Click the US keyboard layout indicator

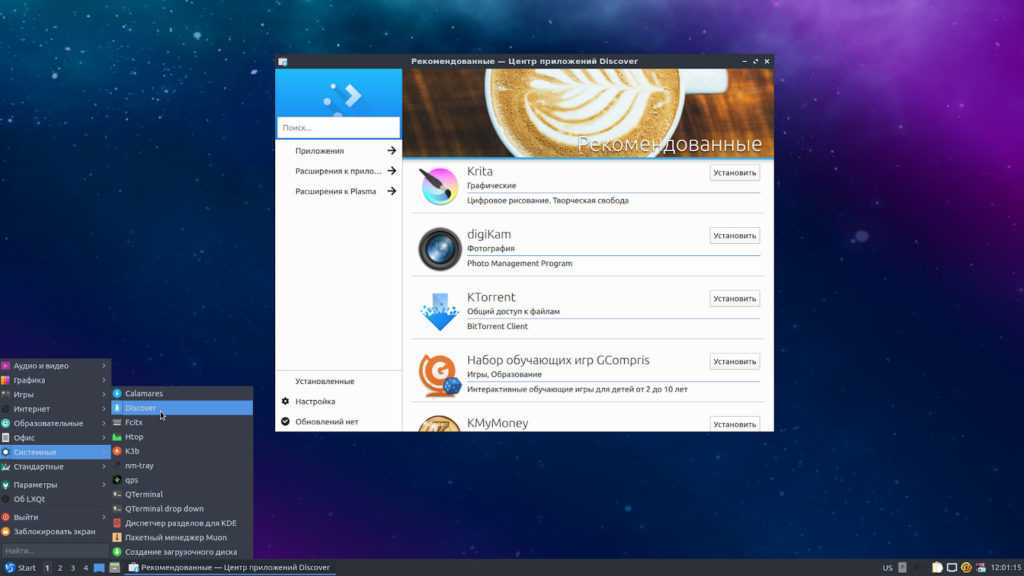888,568
